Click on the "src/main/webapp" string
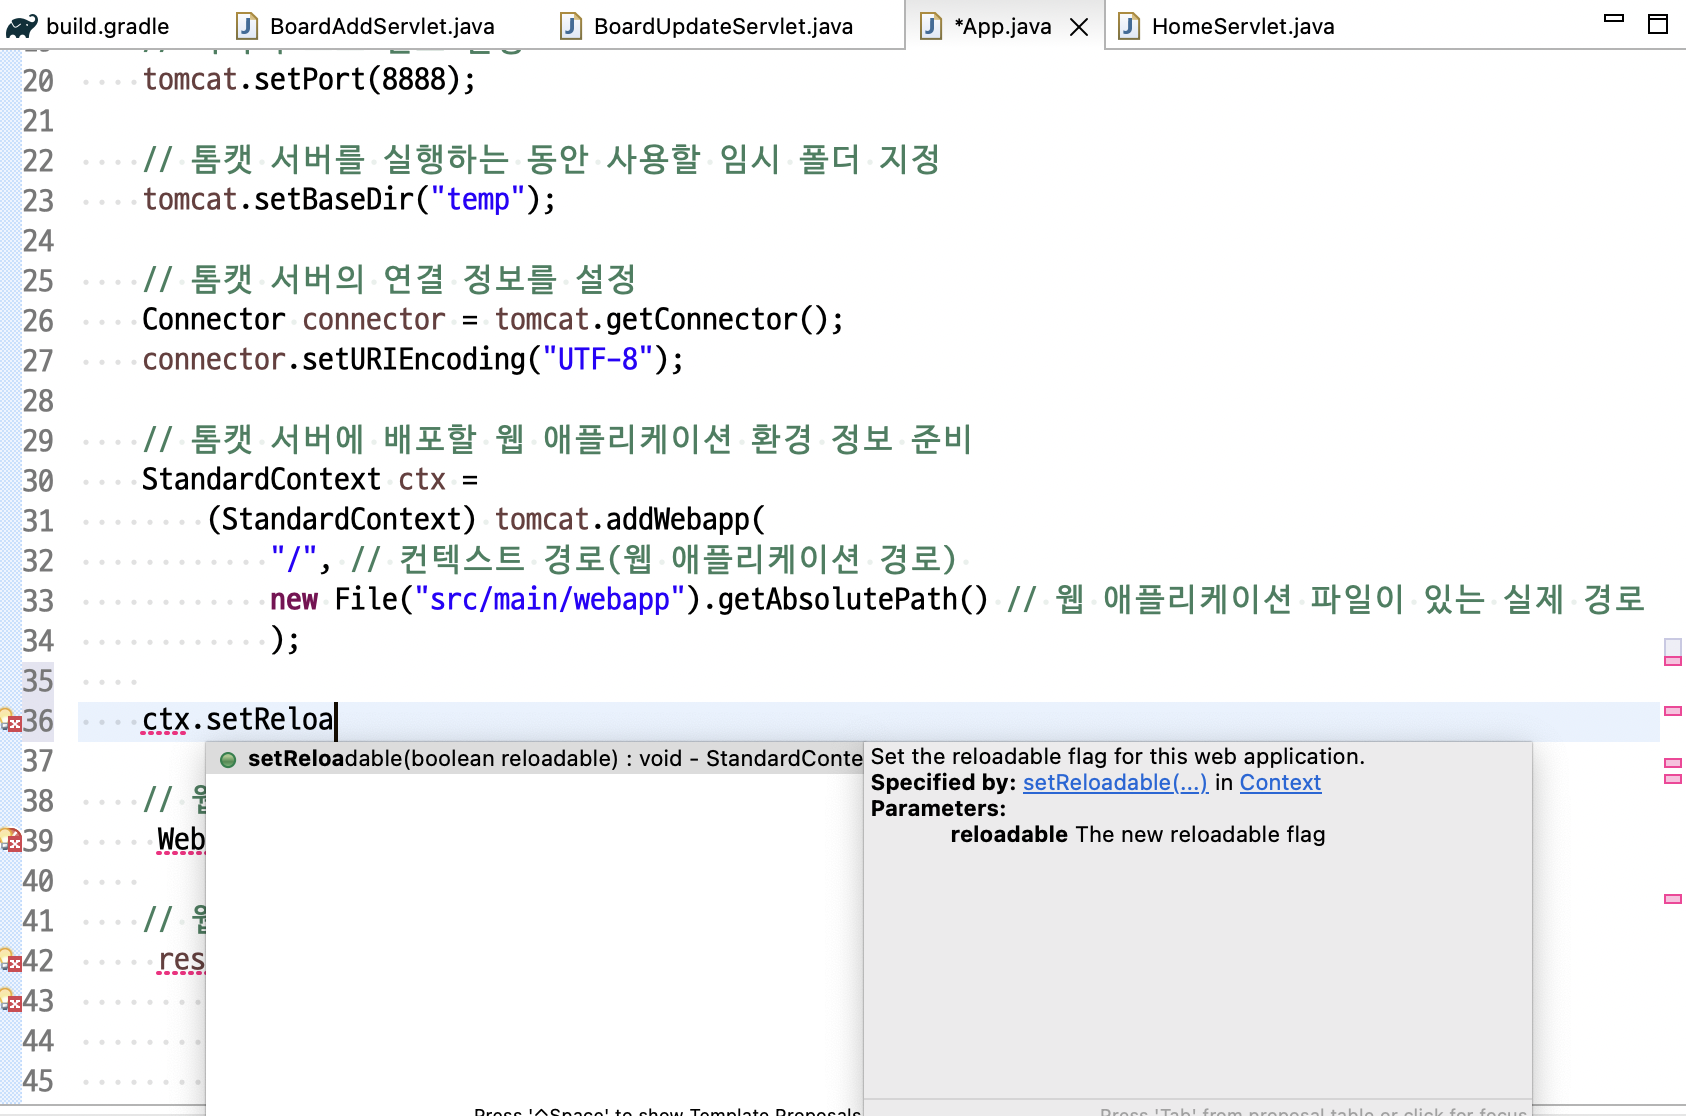Image resolution: width=1686 pixels, height=1116 pixels. pos(550,600)
